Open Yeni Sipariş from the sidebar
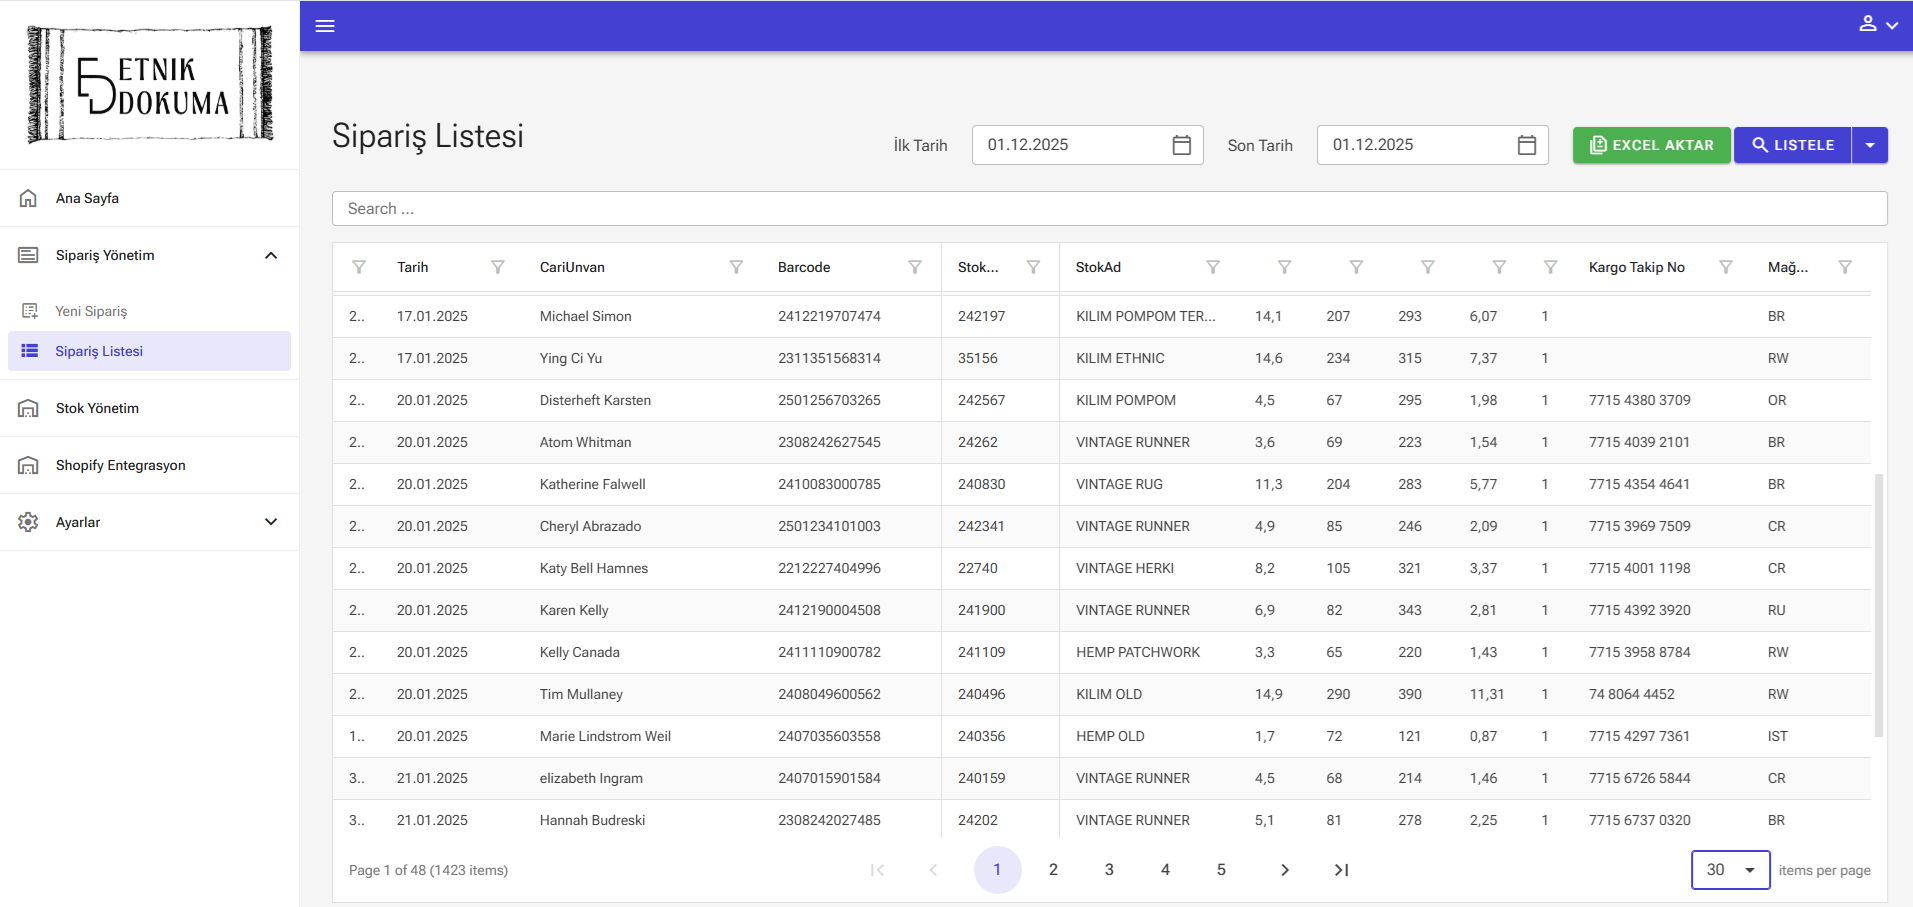Viewport: 1913px width, 907px height. [91, 311]
